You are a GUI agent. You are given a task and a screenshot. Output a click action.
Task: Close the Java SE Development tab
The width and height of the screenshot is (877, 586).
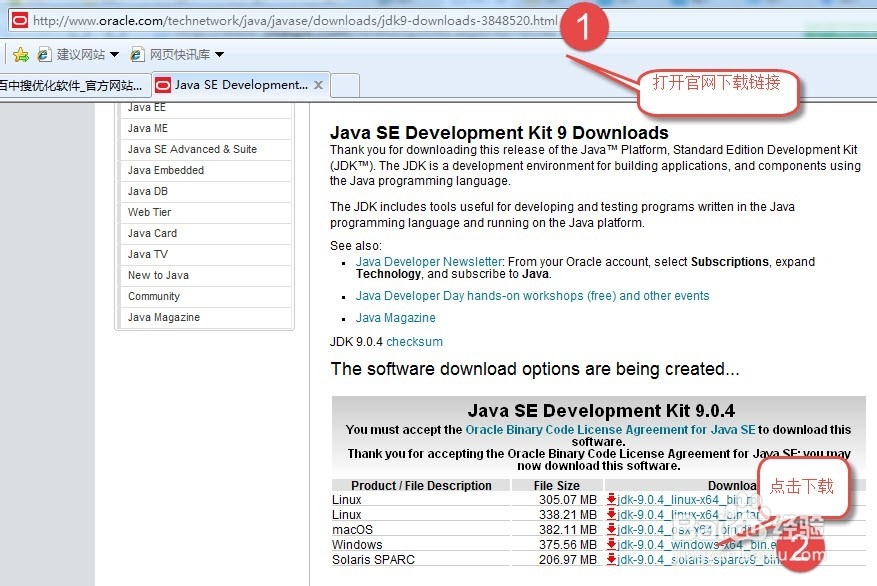point(318,85)
